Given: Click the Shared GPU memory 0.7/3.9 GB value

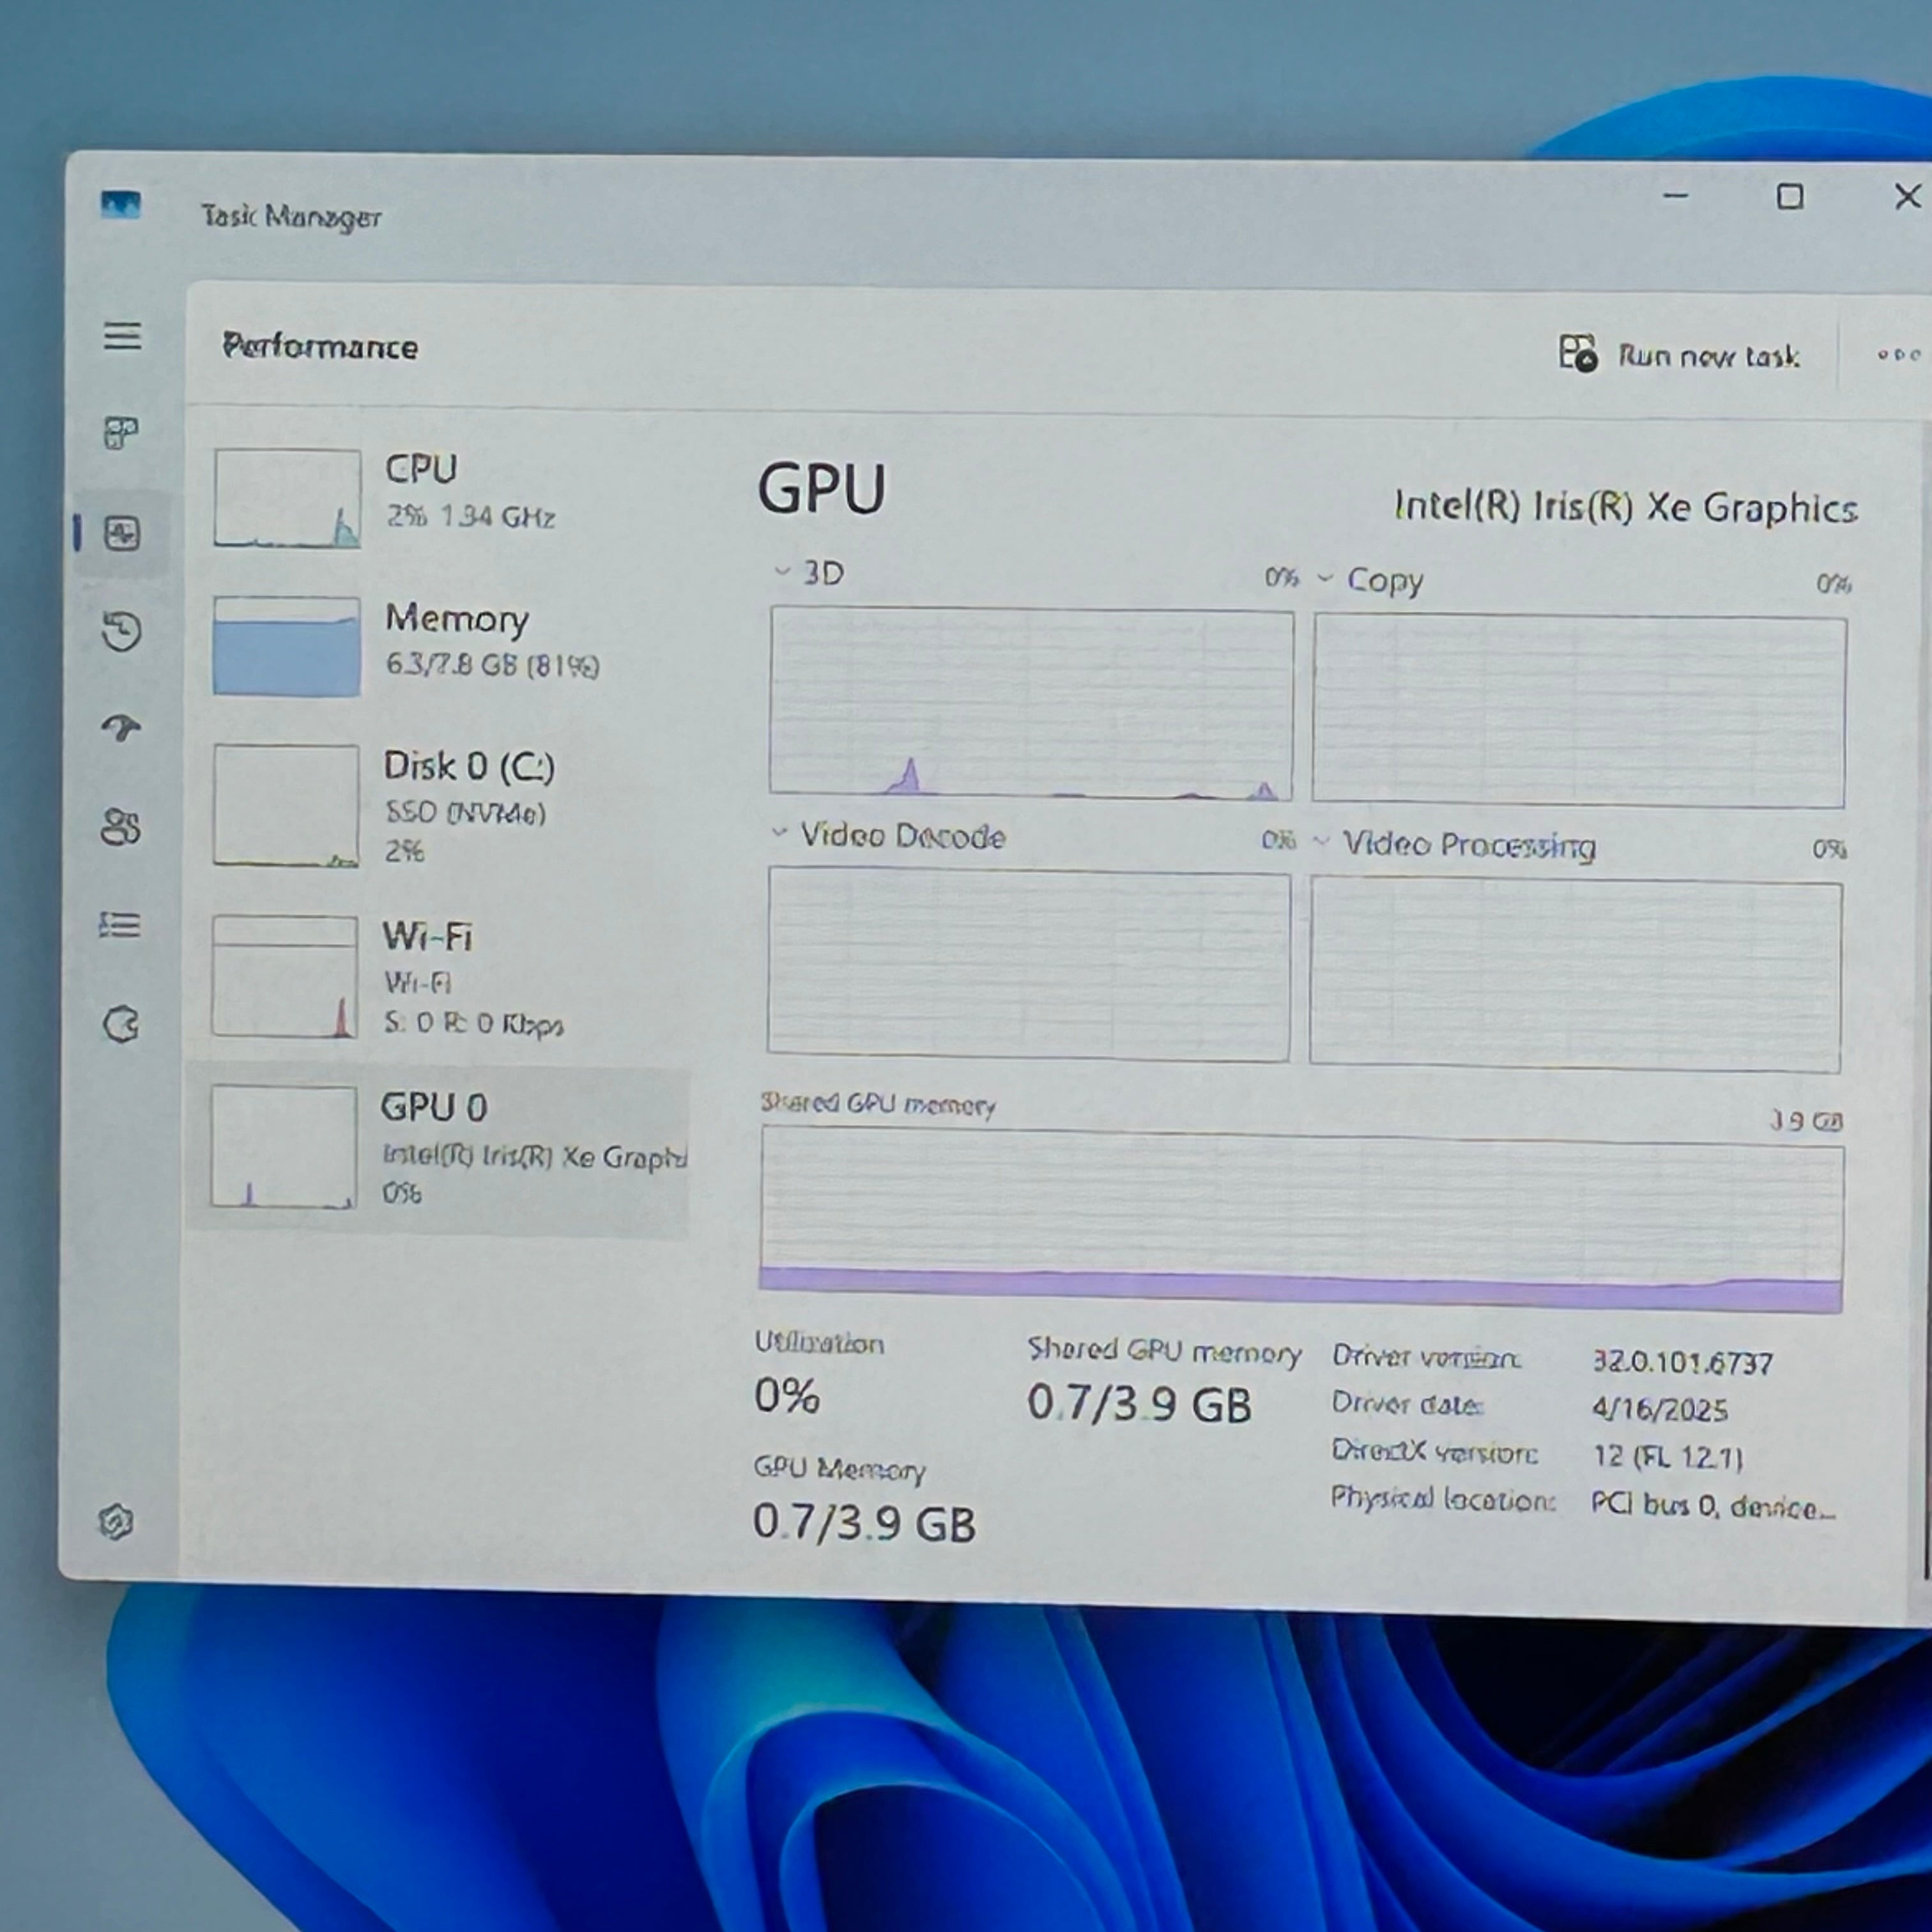Looking at the screenshot, I should [1139, 1404].
